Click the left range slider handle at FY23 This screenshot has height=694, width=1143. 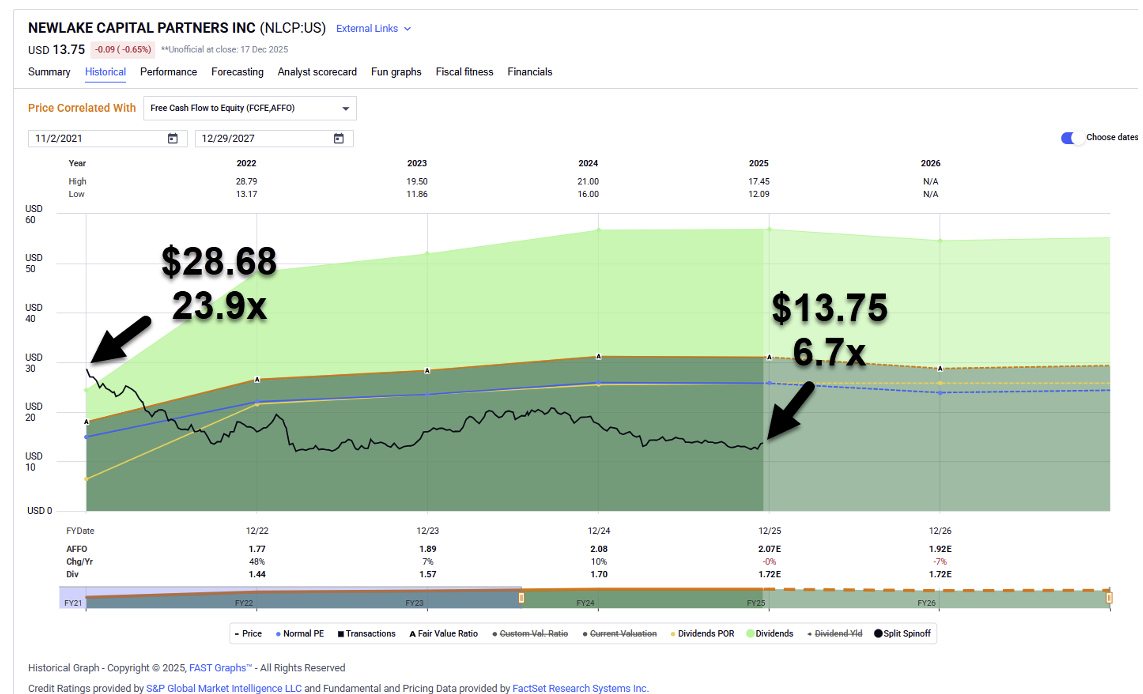(x=521, y=598)
